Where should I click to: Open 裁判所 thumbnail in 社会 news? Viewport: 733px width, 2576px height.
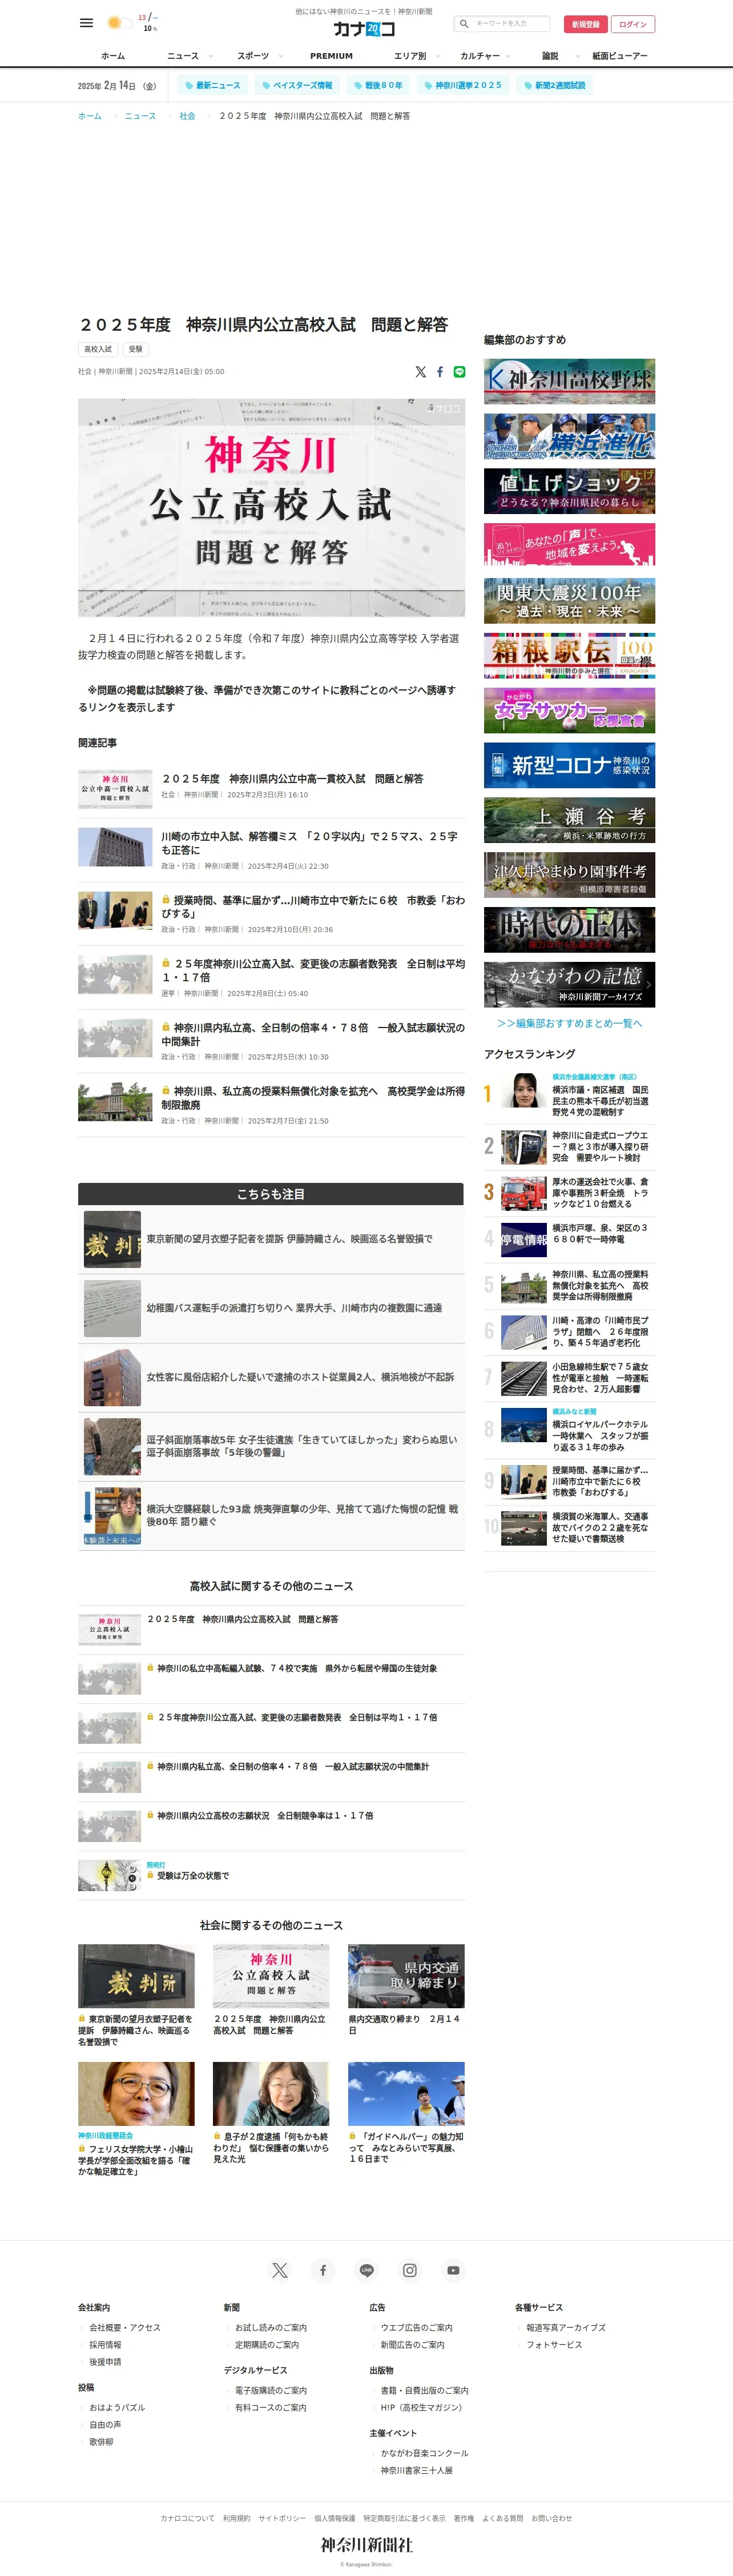click(136, 1976)
